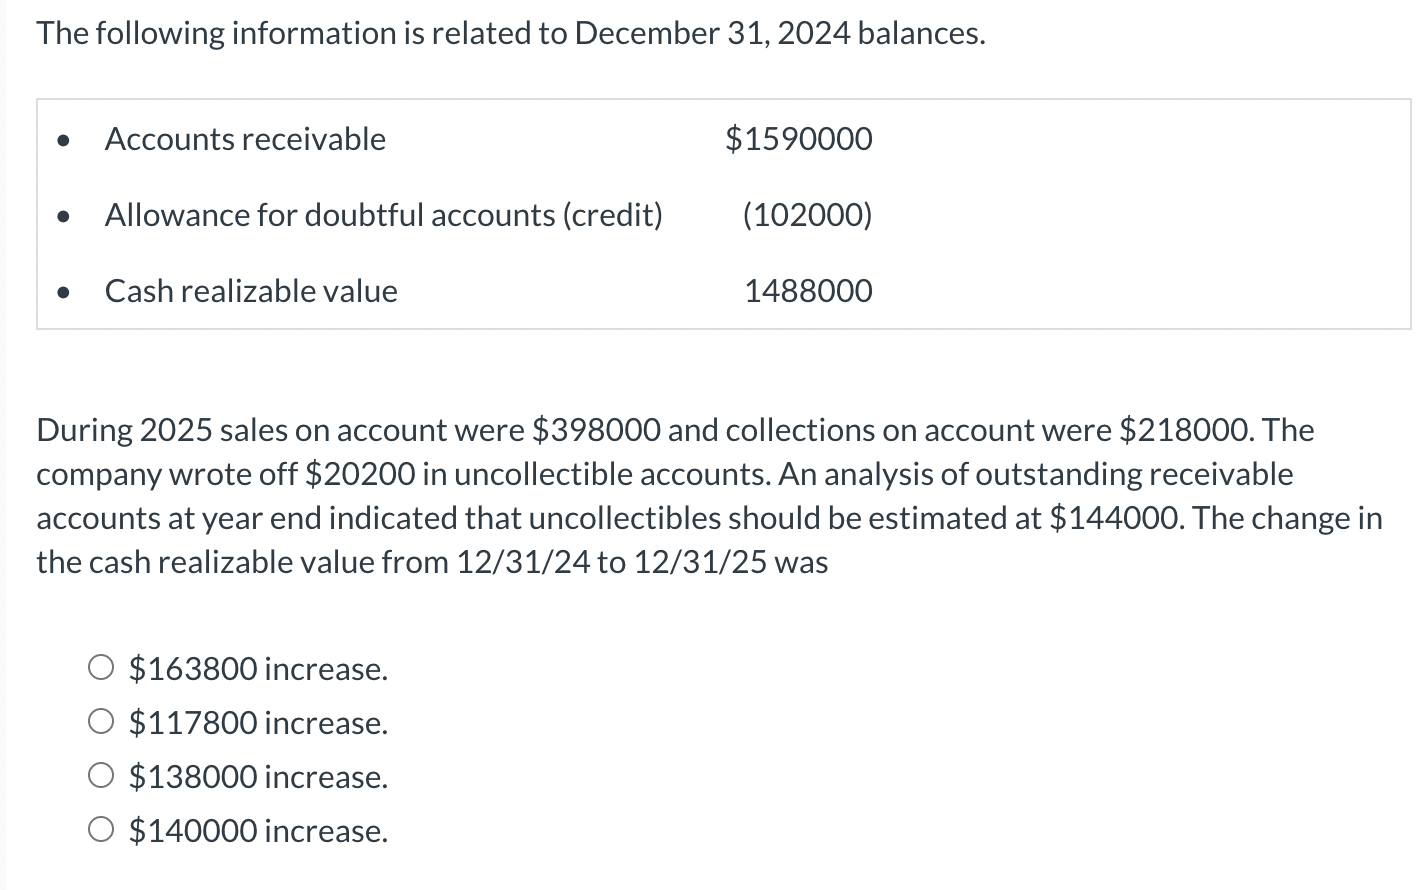Click the (102000) allowance amount
The height and width of the screenshot is (890, 1424).
pyautogui.click(x=807, y=215)
